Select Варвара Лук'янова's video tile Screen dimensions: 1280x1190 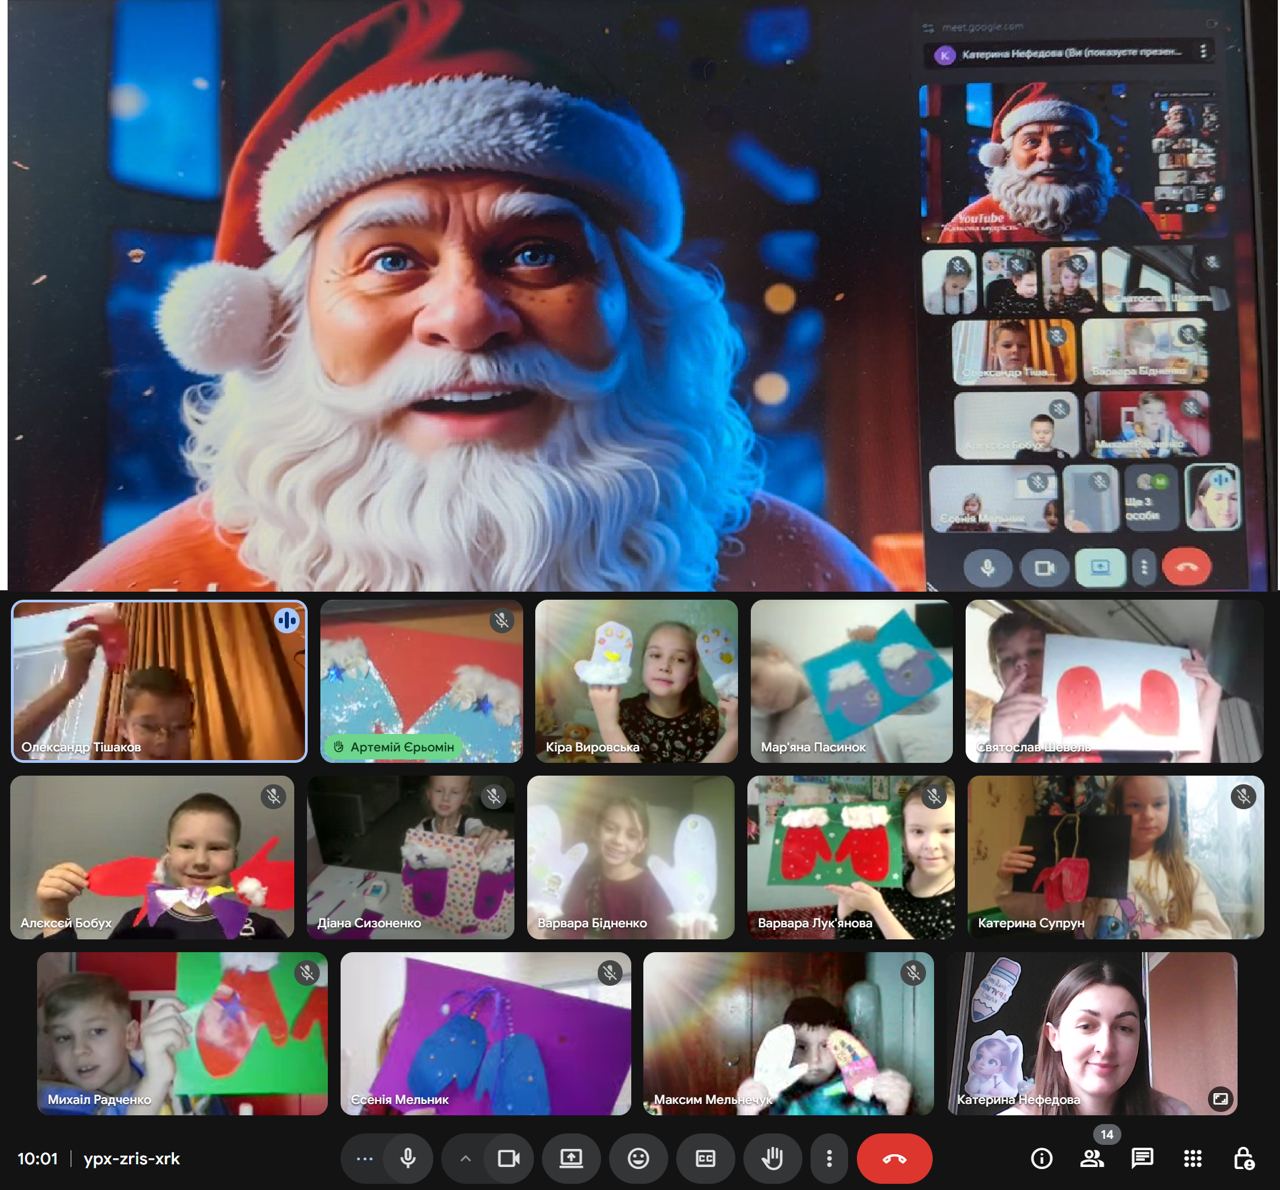click(850, 857)
